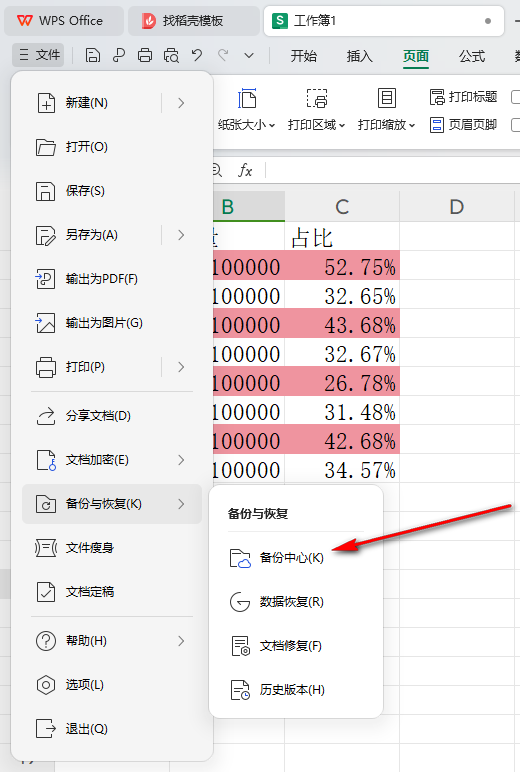
Task: Click the cell showing 32.65%
Action: (x=342, y=295)
